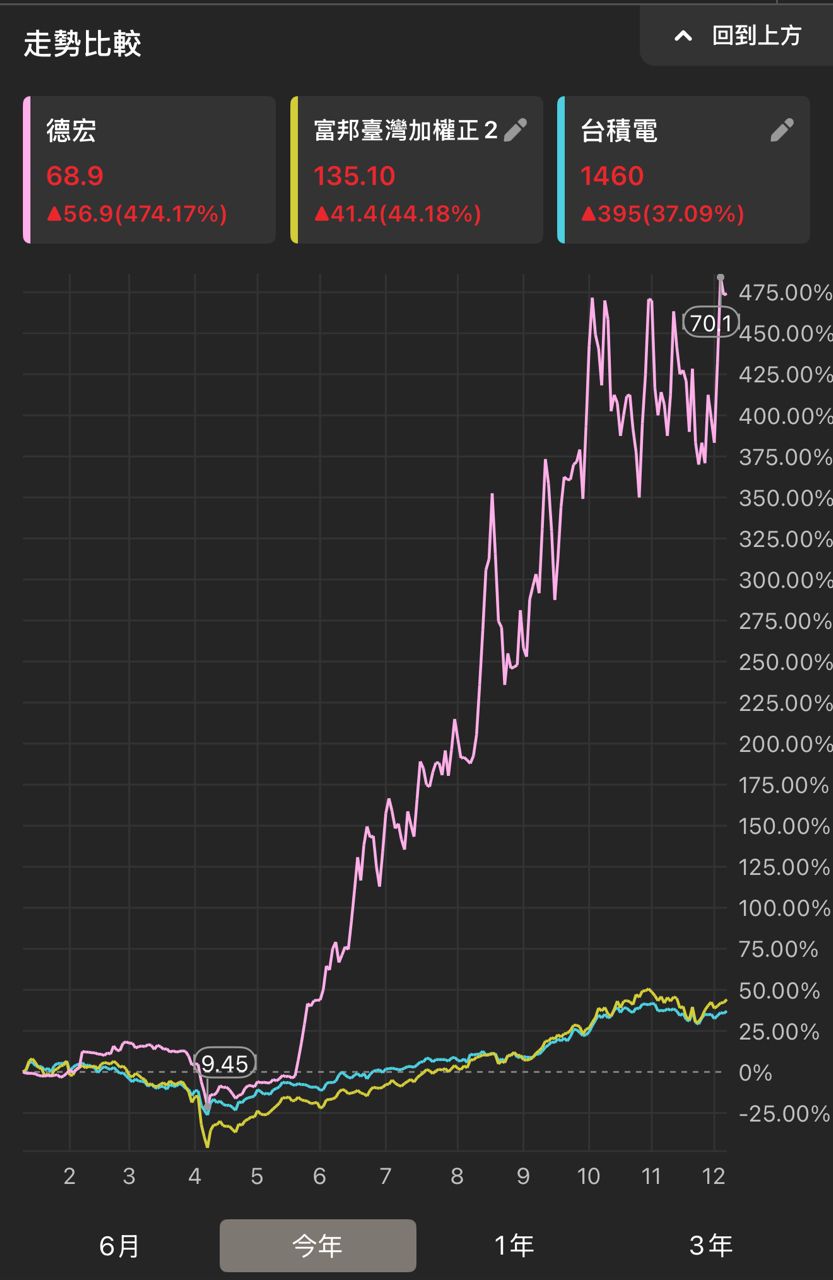Tap the yellow color bar of 富邦臺灣加權正2

pyautogui.click(x=294, y=170)
